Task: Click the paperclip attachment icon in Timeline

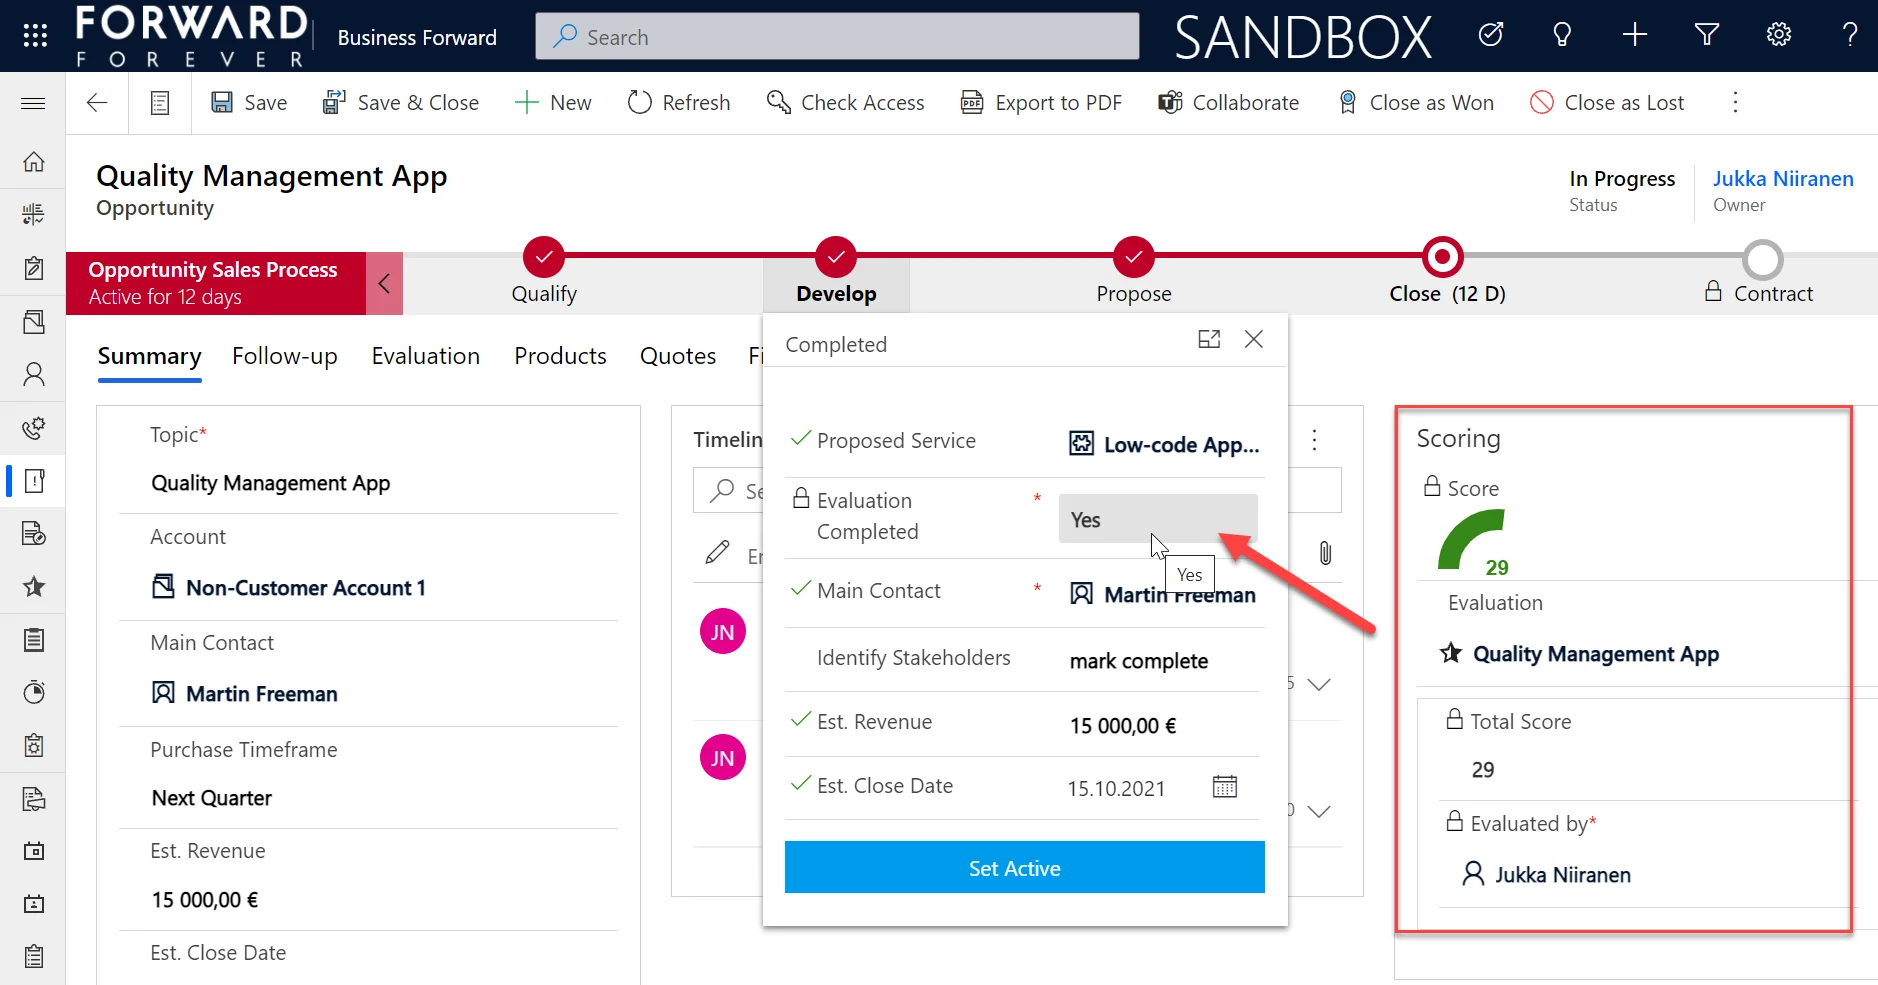Action: pos(1325,553)
